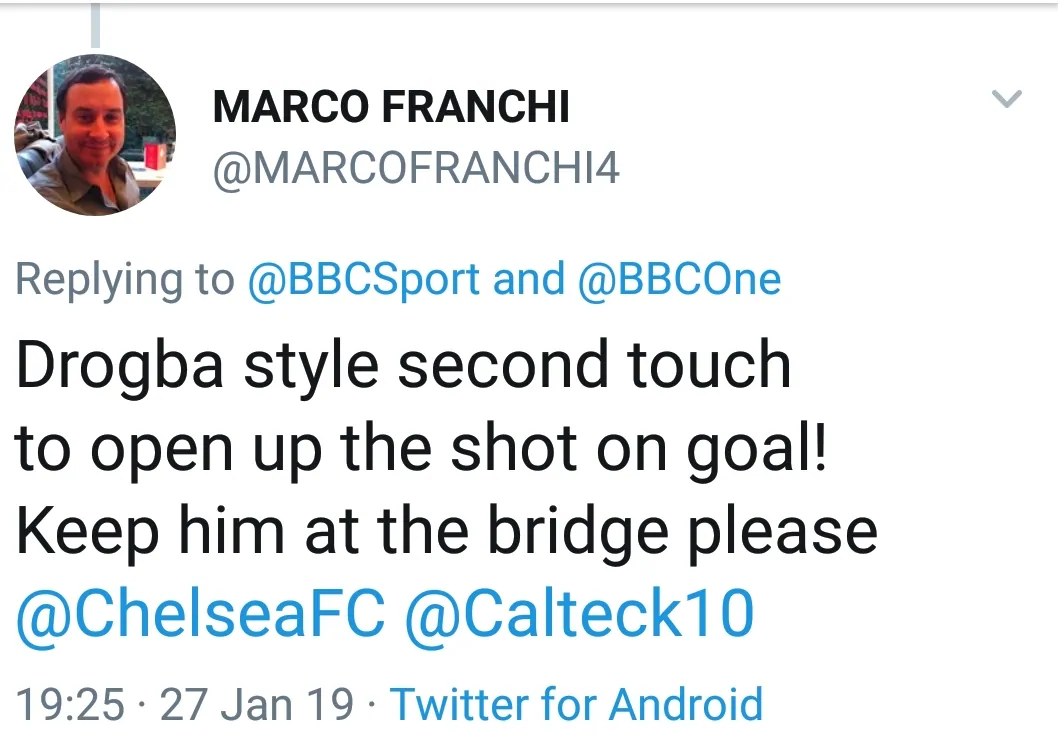Visit the @ChelseaFC mention
Viewport: 1058px width, 743px height.
[200, 613]
